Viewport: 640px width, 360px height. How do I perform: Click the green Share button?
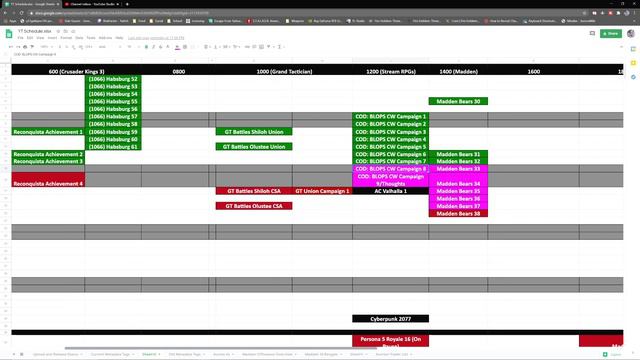tap(611, 33)
